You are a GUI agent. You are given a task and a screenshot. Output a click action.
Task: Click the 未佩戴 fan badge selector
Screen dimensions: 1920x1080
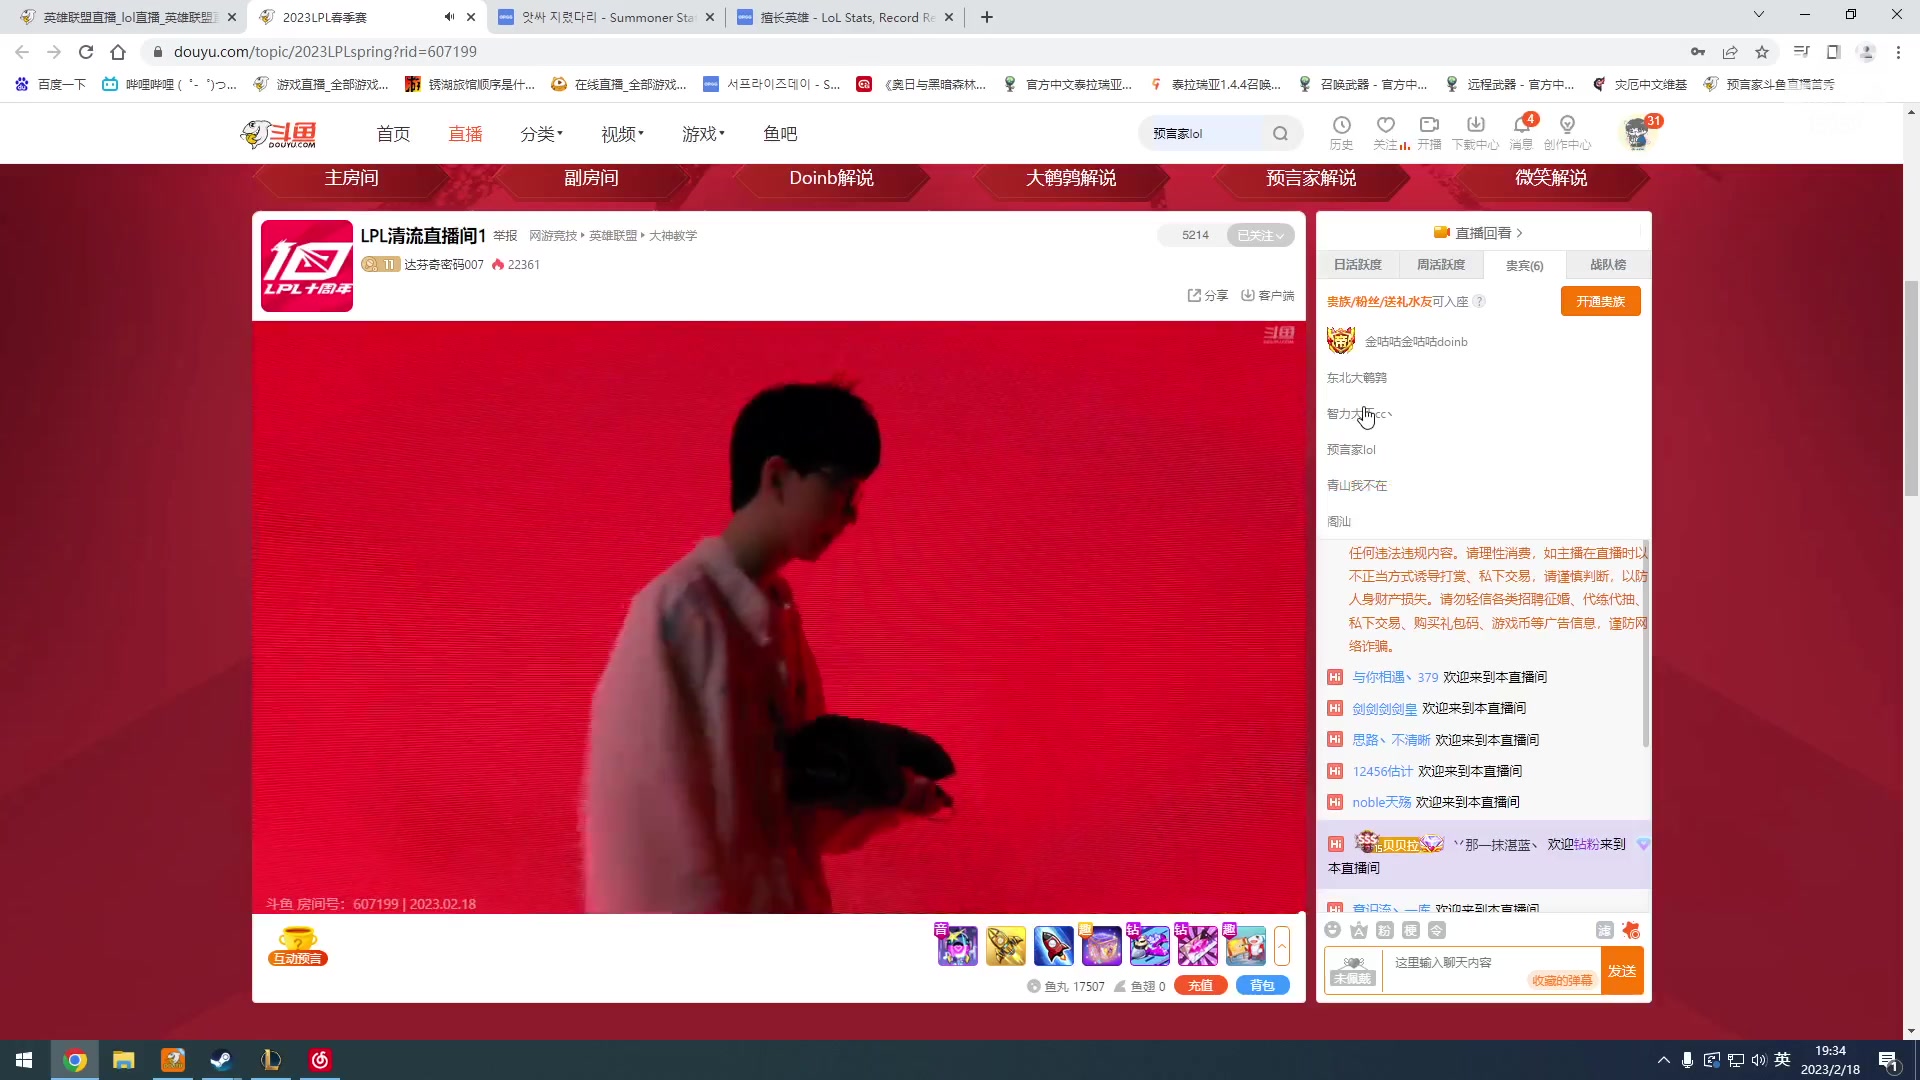(1352, 970)
